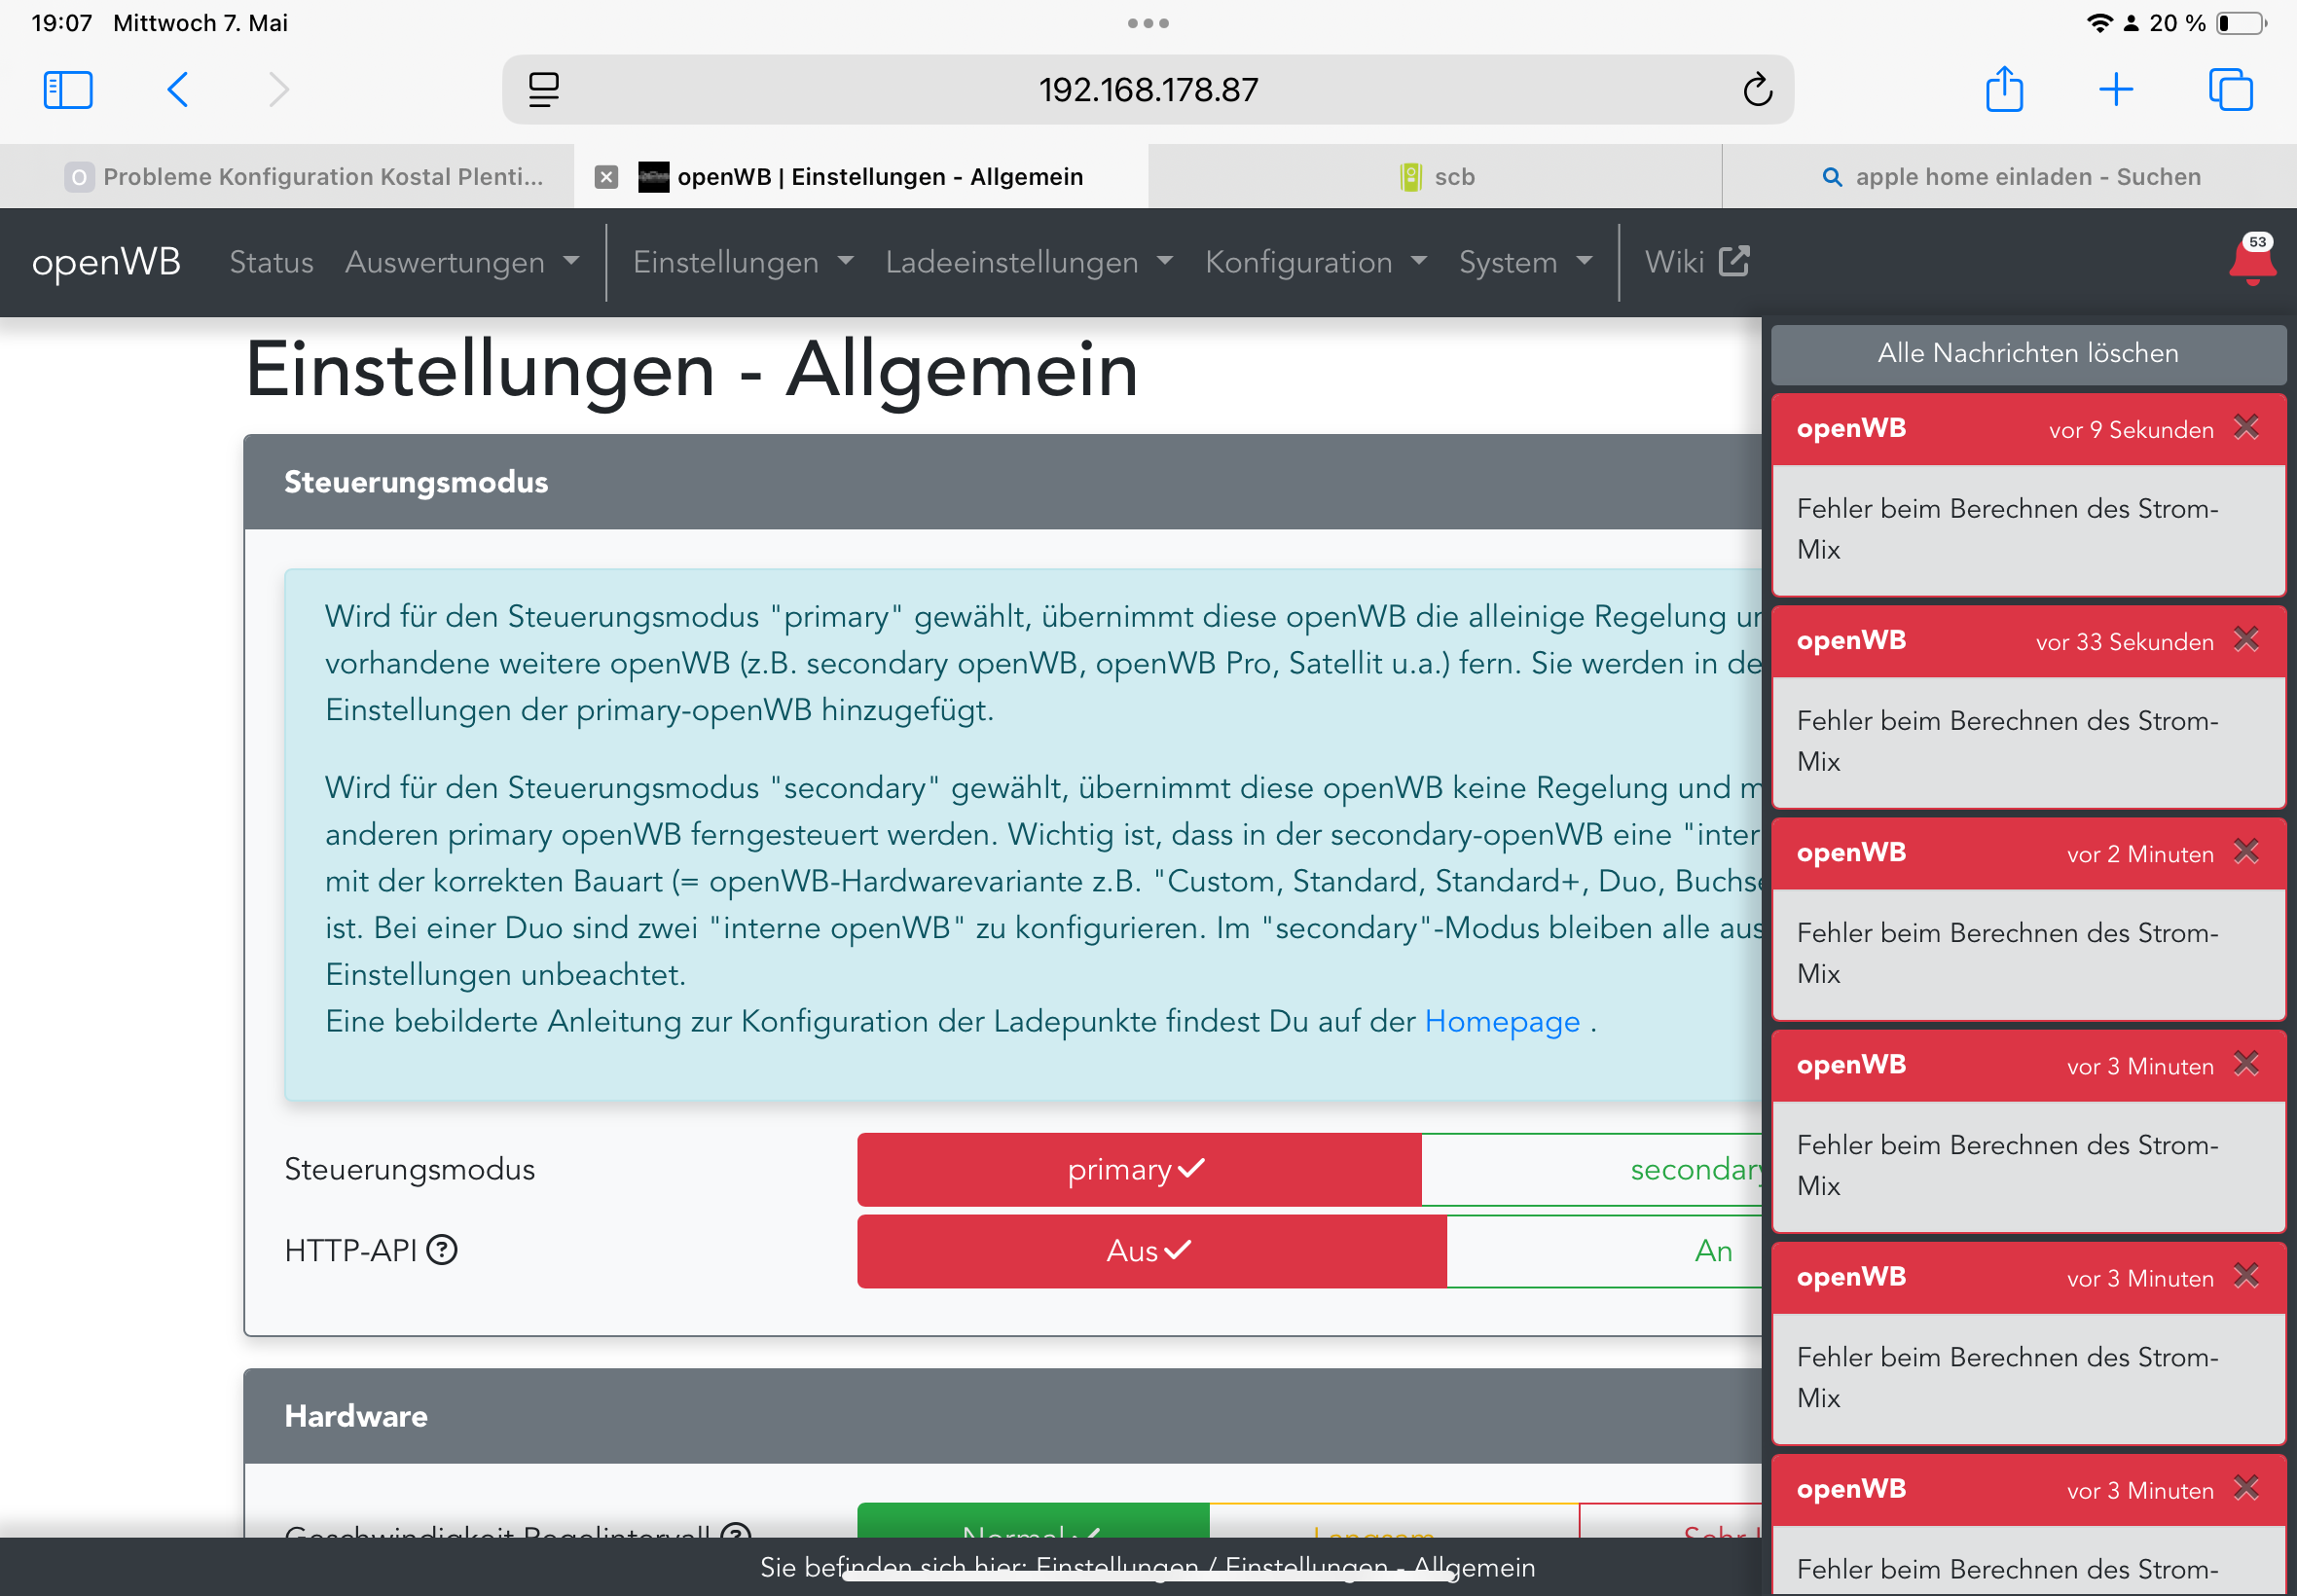
Task: Click the address bar showing 192.168.178.87
Action: coord(1147,90)
